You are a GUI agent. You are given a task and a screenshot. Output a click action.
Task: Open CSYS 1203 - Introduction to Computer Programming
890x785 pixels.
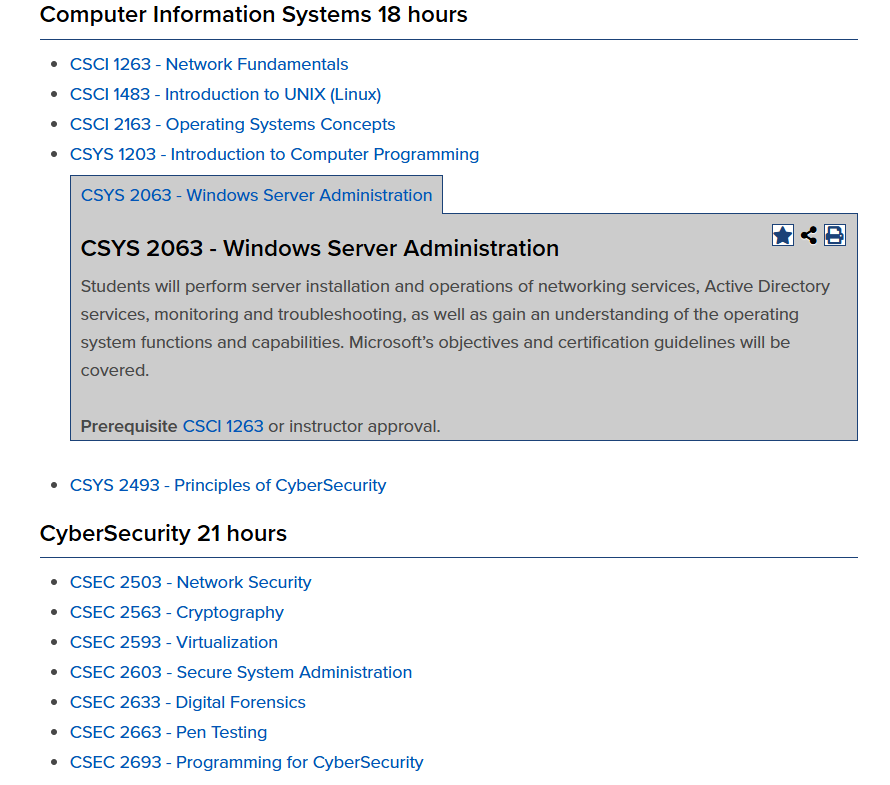pos(274,154)
